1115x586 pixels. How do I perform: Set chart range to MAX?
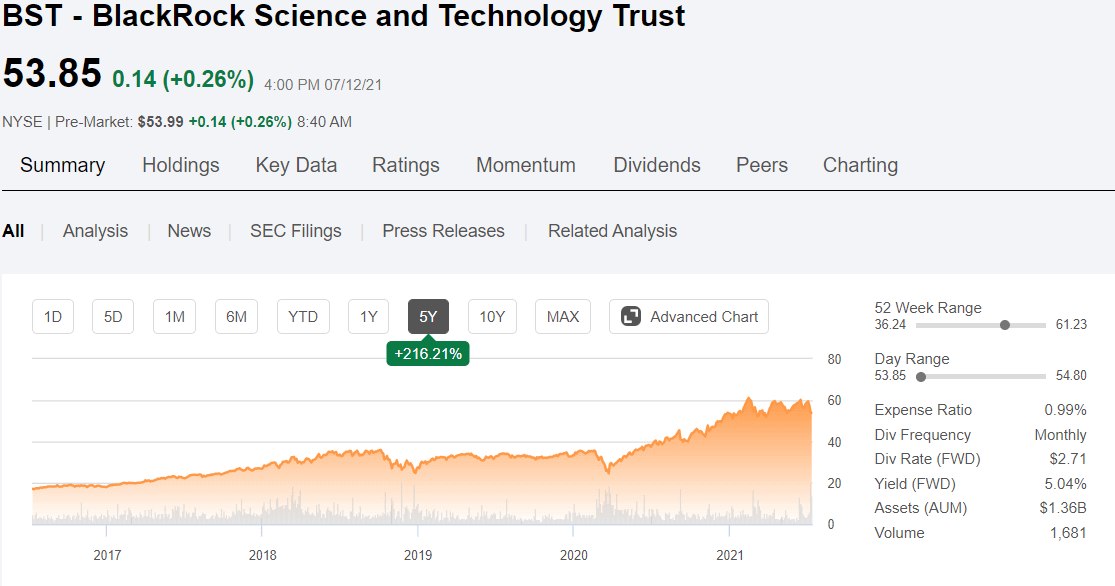[563, 316]
